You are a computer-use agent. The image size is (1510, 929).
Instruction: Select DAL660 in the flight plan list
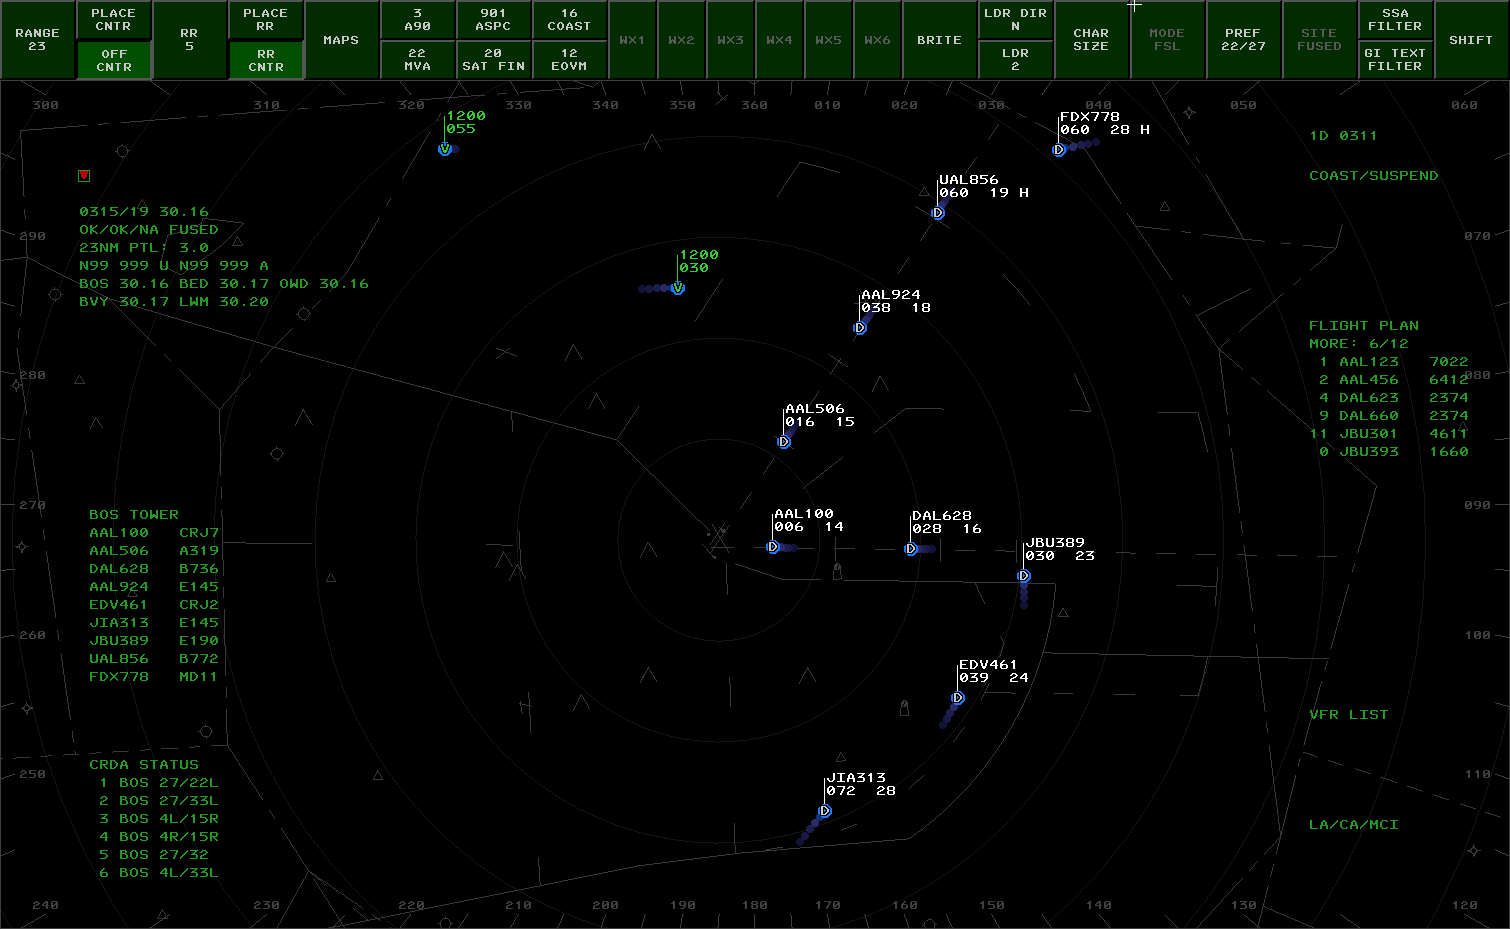(x=1394, y=416)
